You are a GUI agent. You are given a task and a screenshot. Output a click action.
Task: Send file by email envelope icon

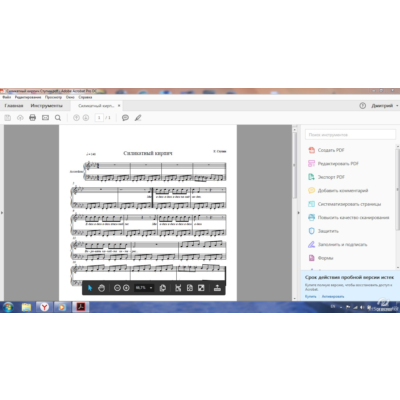click(45, 118)
